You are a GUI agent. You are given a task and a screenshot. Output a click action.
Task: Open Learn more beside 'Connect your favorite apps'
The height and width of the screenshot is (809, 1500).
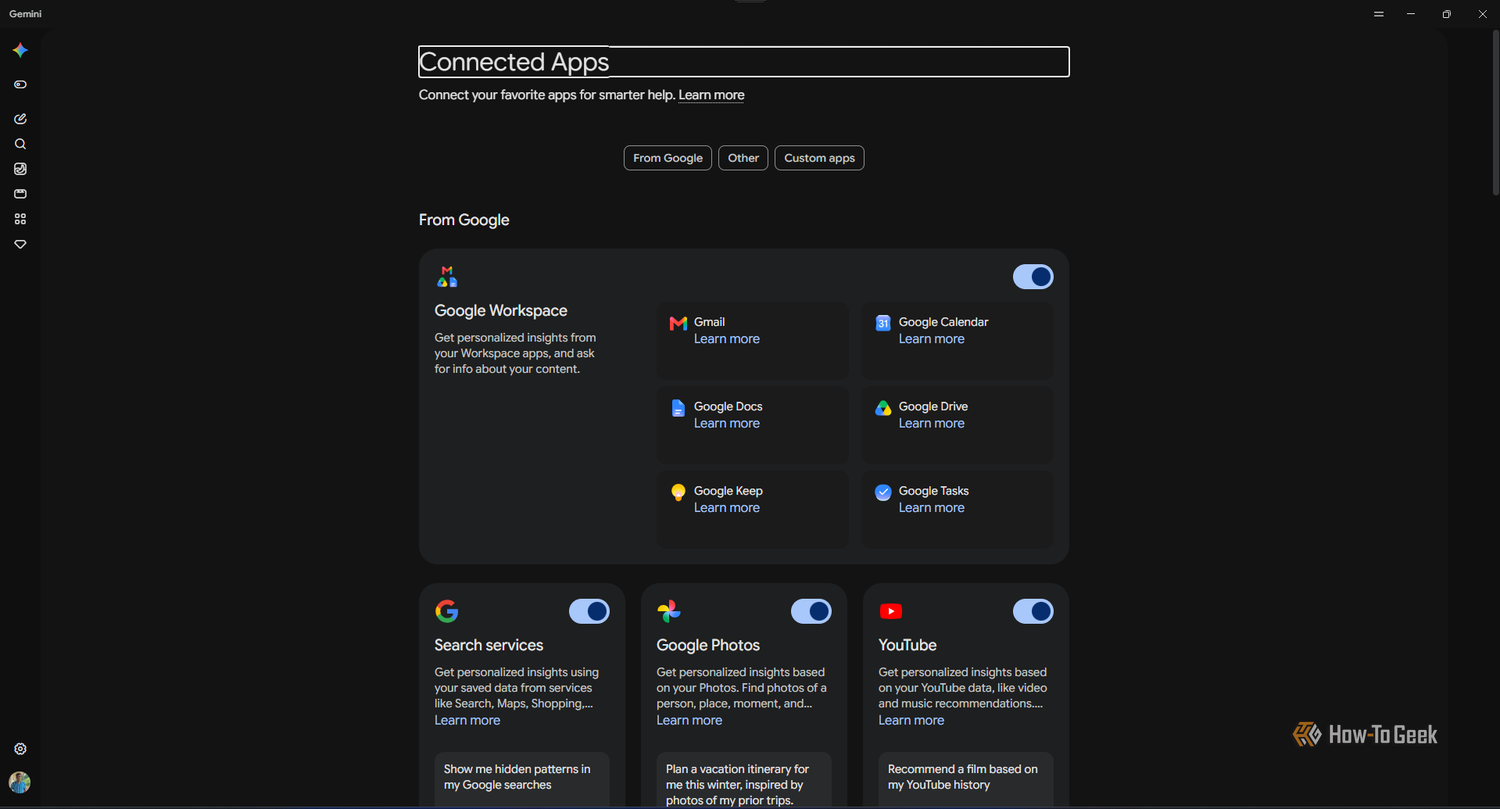711,95
